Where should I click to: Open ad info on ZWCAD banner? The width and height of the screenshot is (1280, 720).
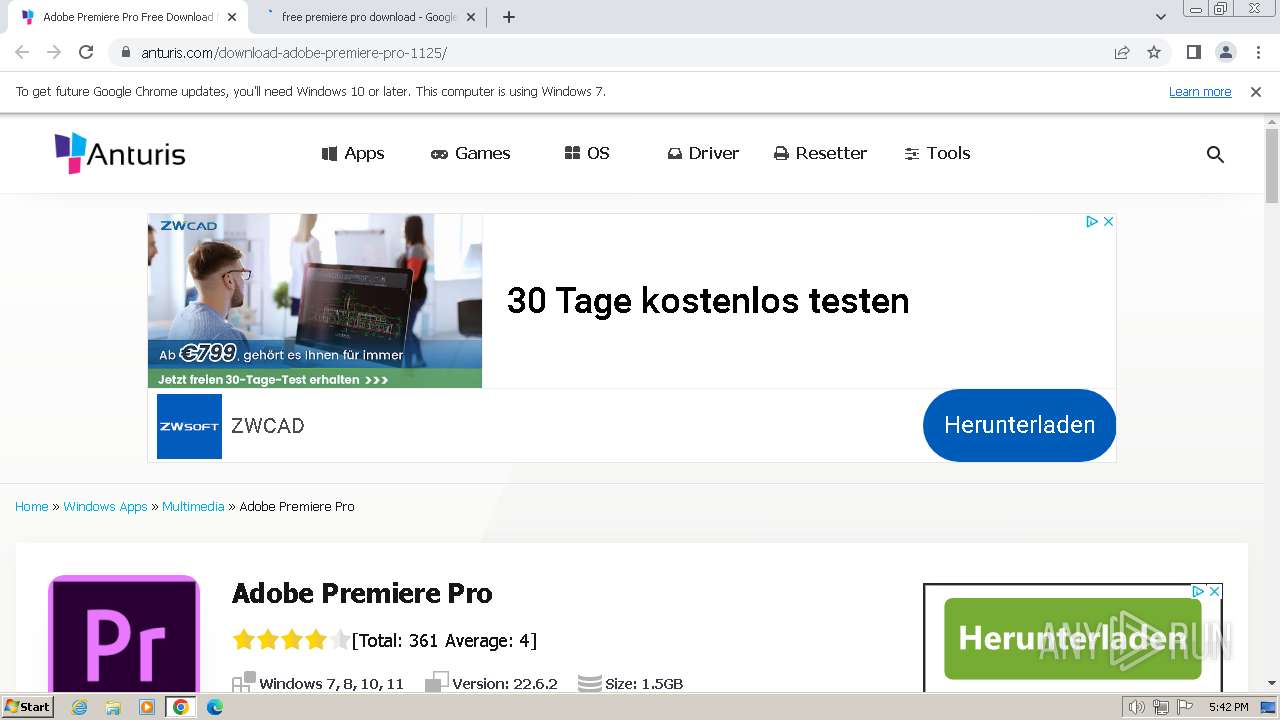[x=1092, y=222]
